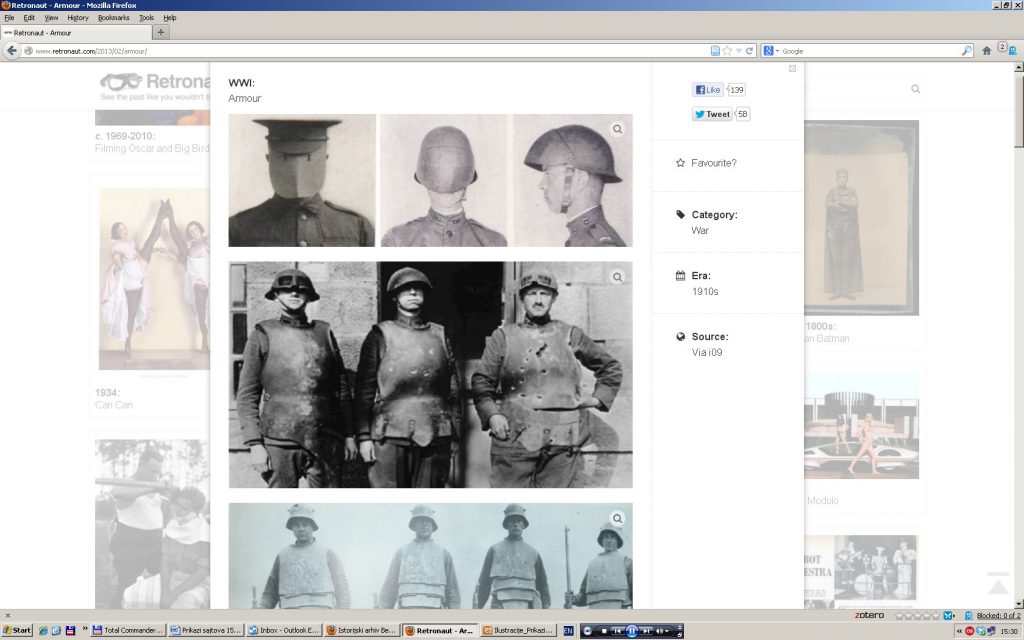Zoom the top helmet photo with magnifier
This screenshot has width=1024, height=640.
(618, 129)
